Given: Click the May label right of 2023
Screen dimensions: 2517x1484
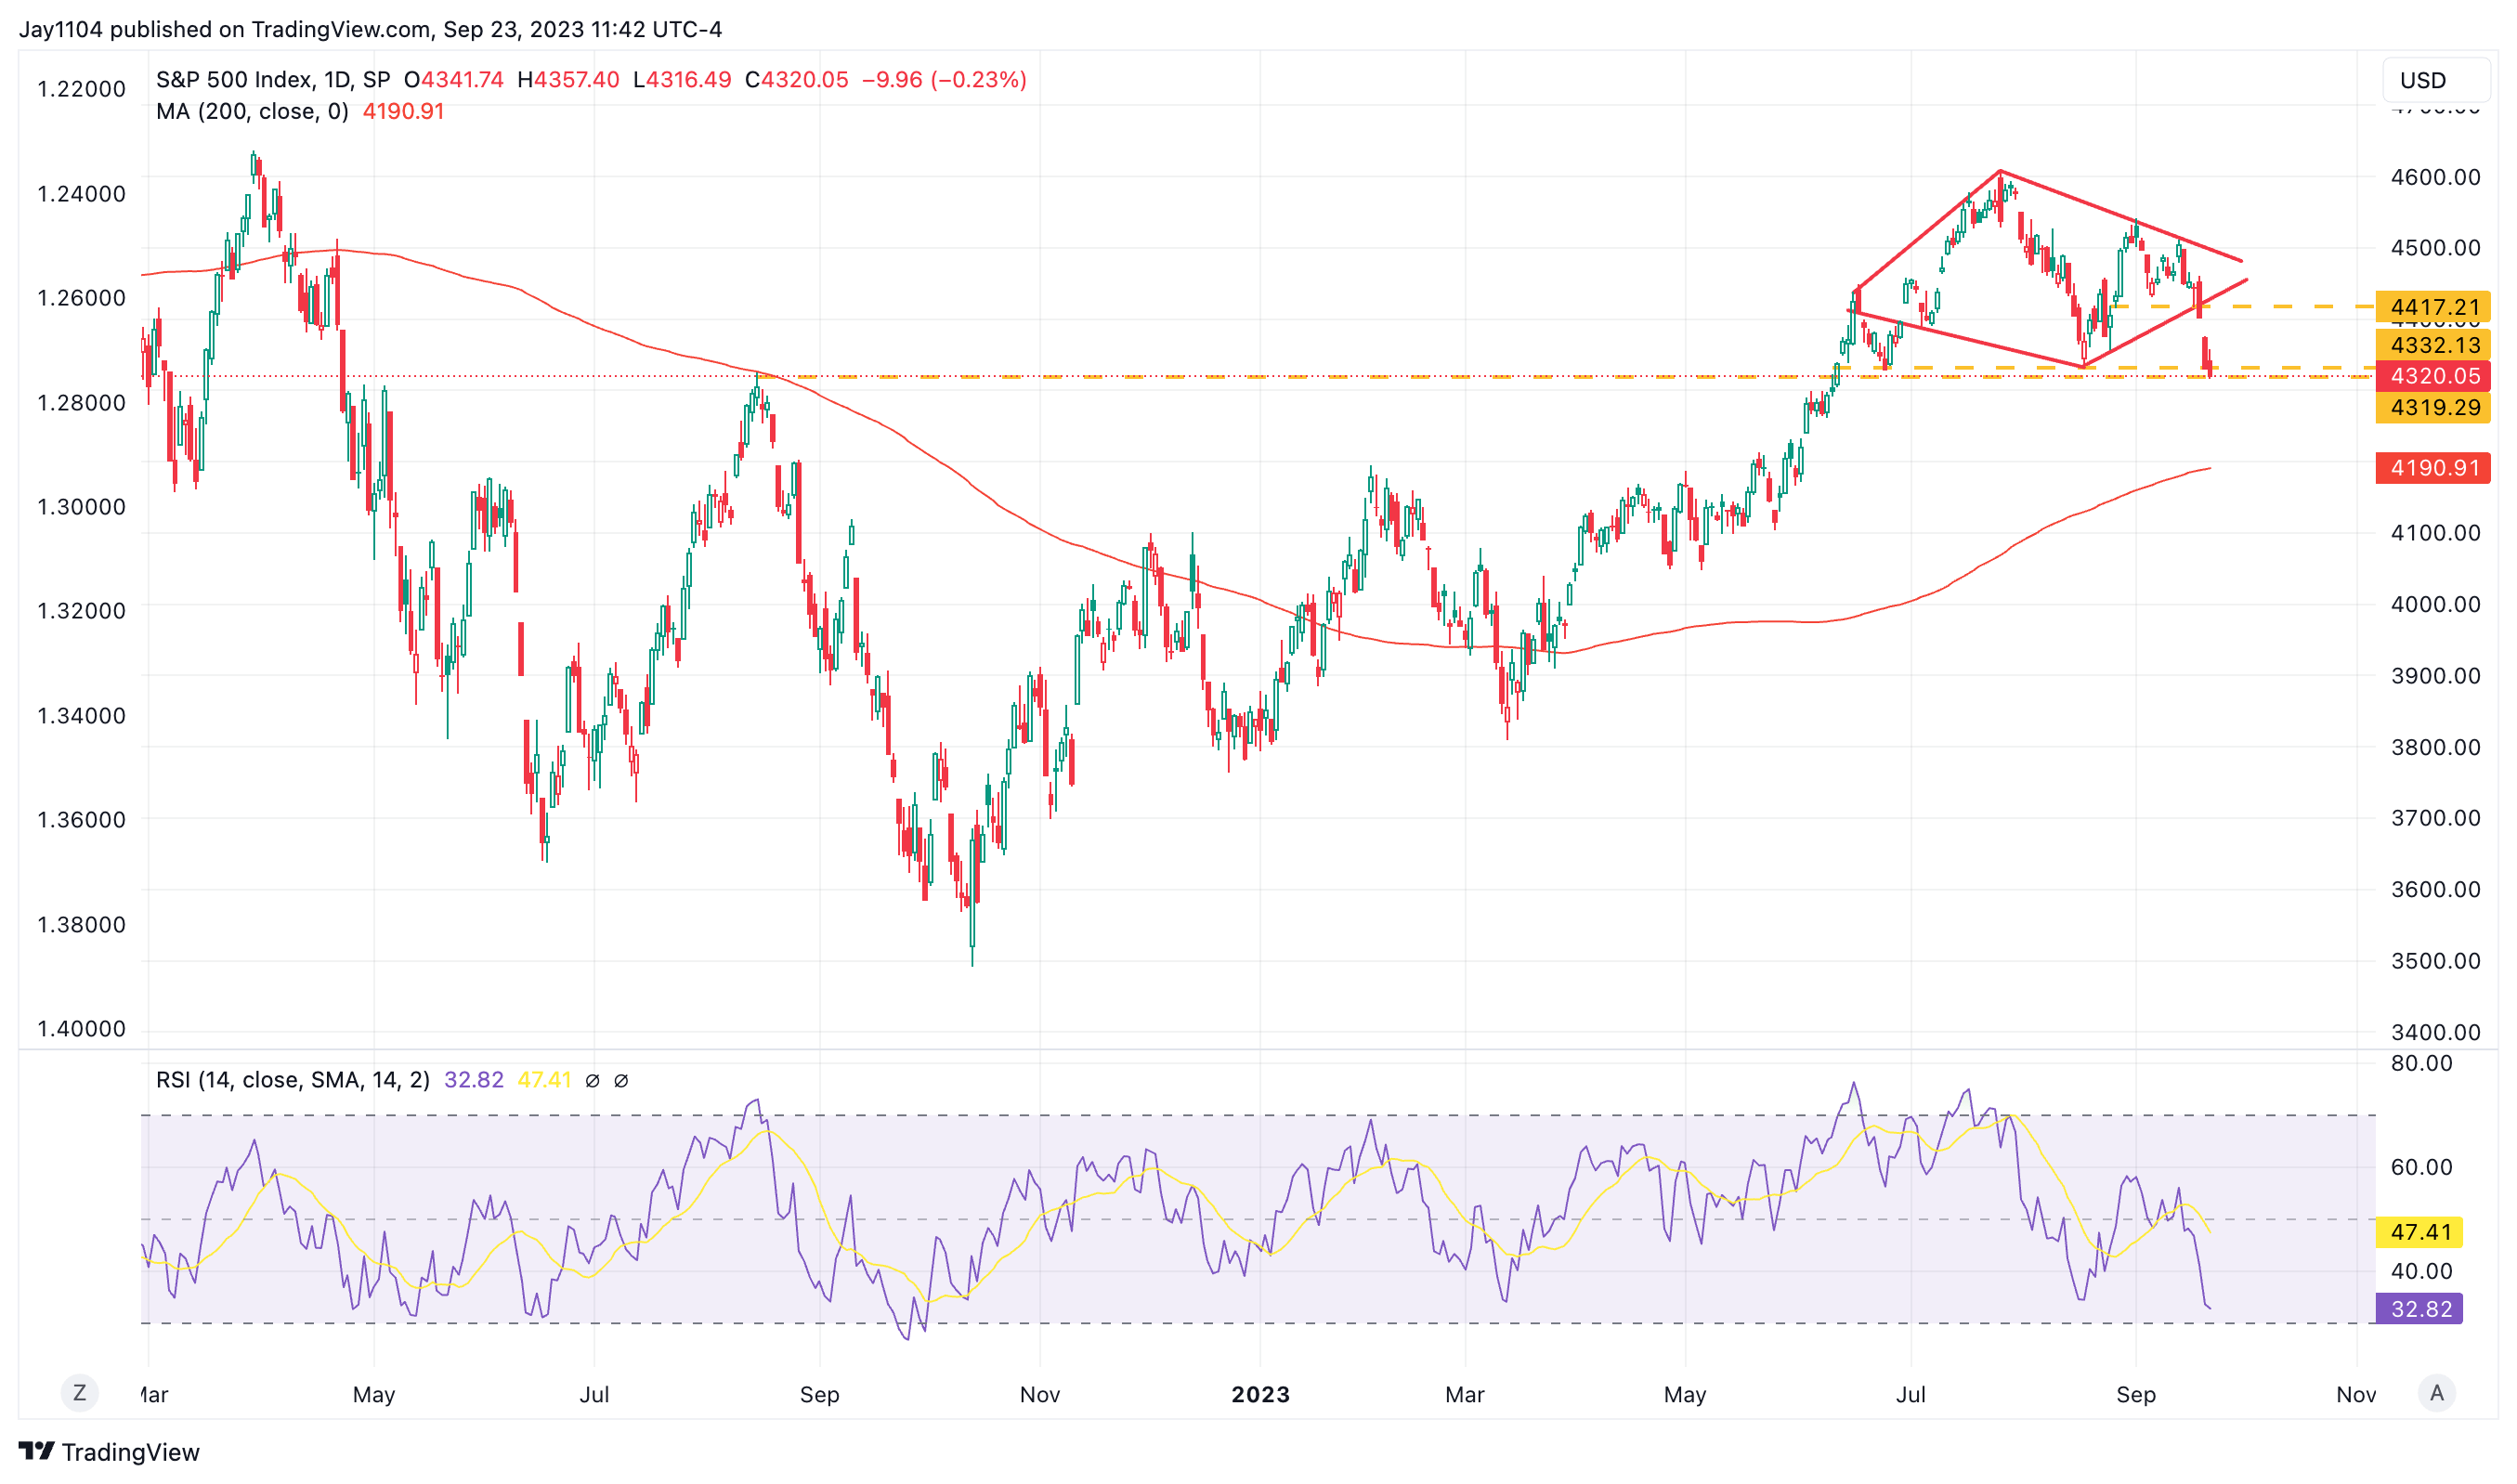Looking at the screenshot, I should click(x=1684, y=1394).
